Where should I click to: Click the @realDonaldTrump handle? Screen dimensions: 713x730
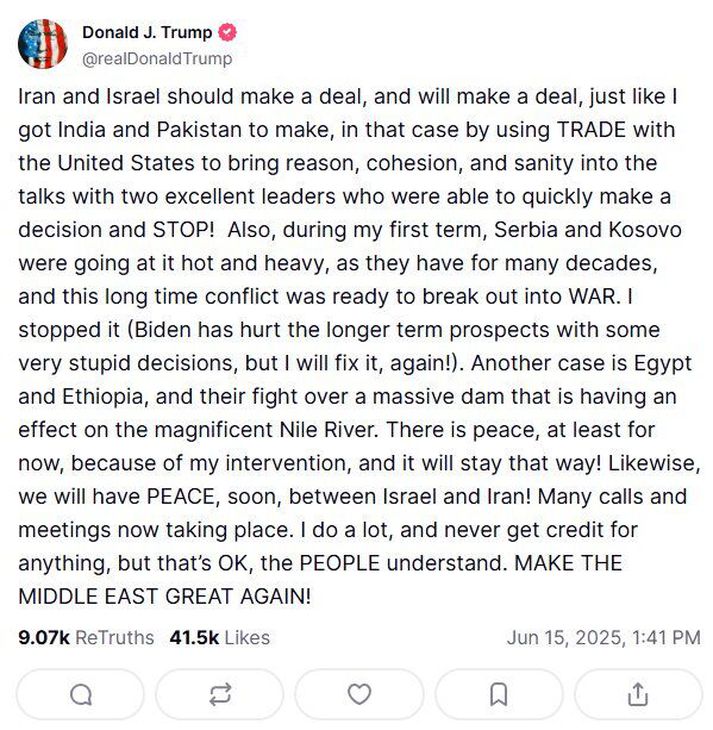(x=157, y=58)
